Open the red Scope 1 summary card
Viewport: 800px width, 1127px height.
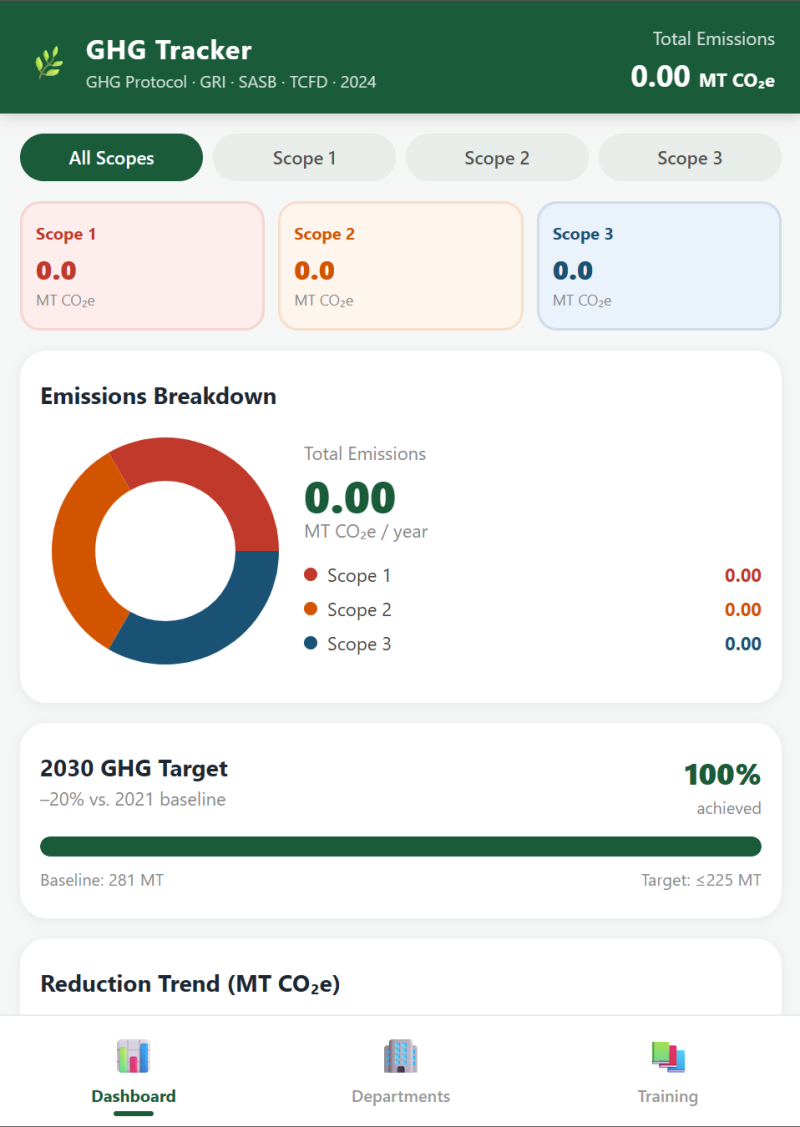142,266
